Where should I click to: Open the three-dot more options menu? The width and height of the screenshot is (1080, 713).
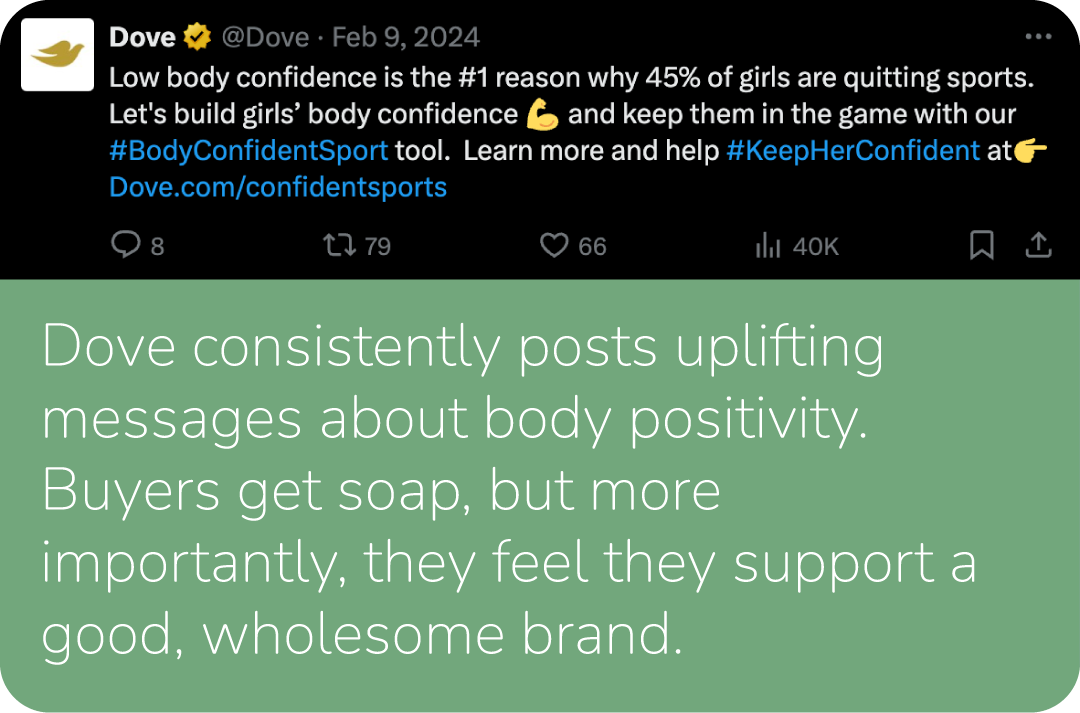point(1039,37)
